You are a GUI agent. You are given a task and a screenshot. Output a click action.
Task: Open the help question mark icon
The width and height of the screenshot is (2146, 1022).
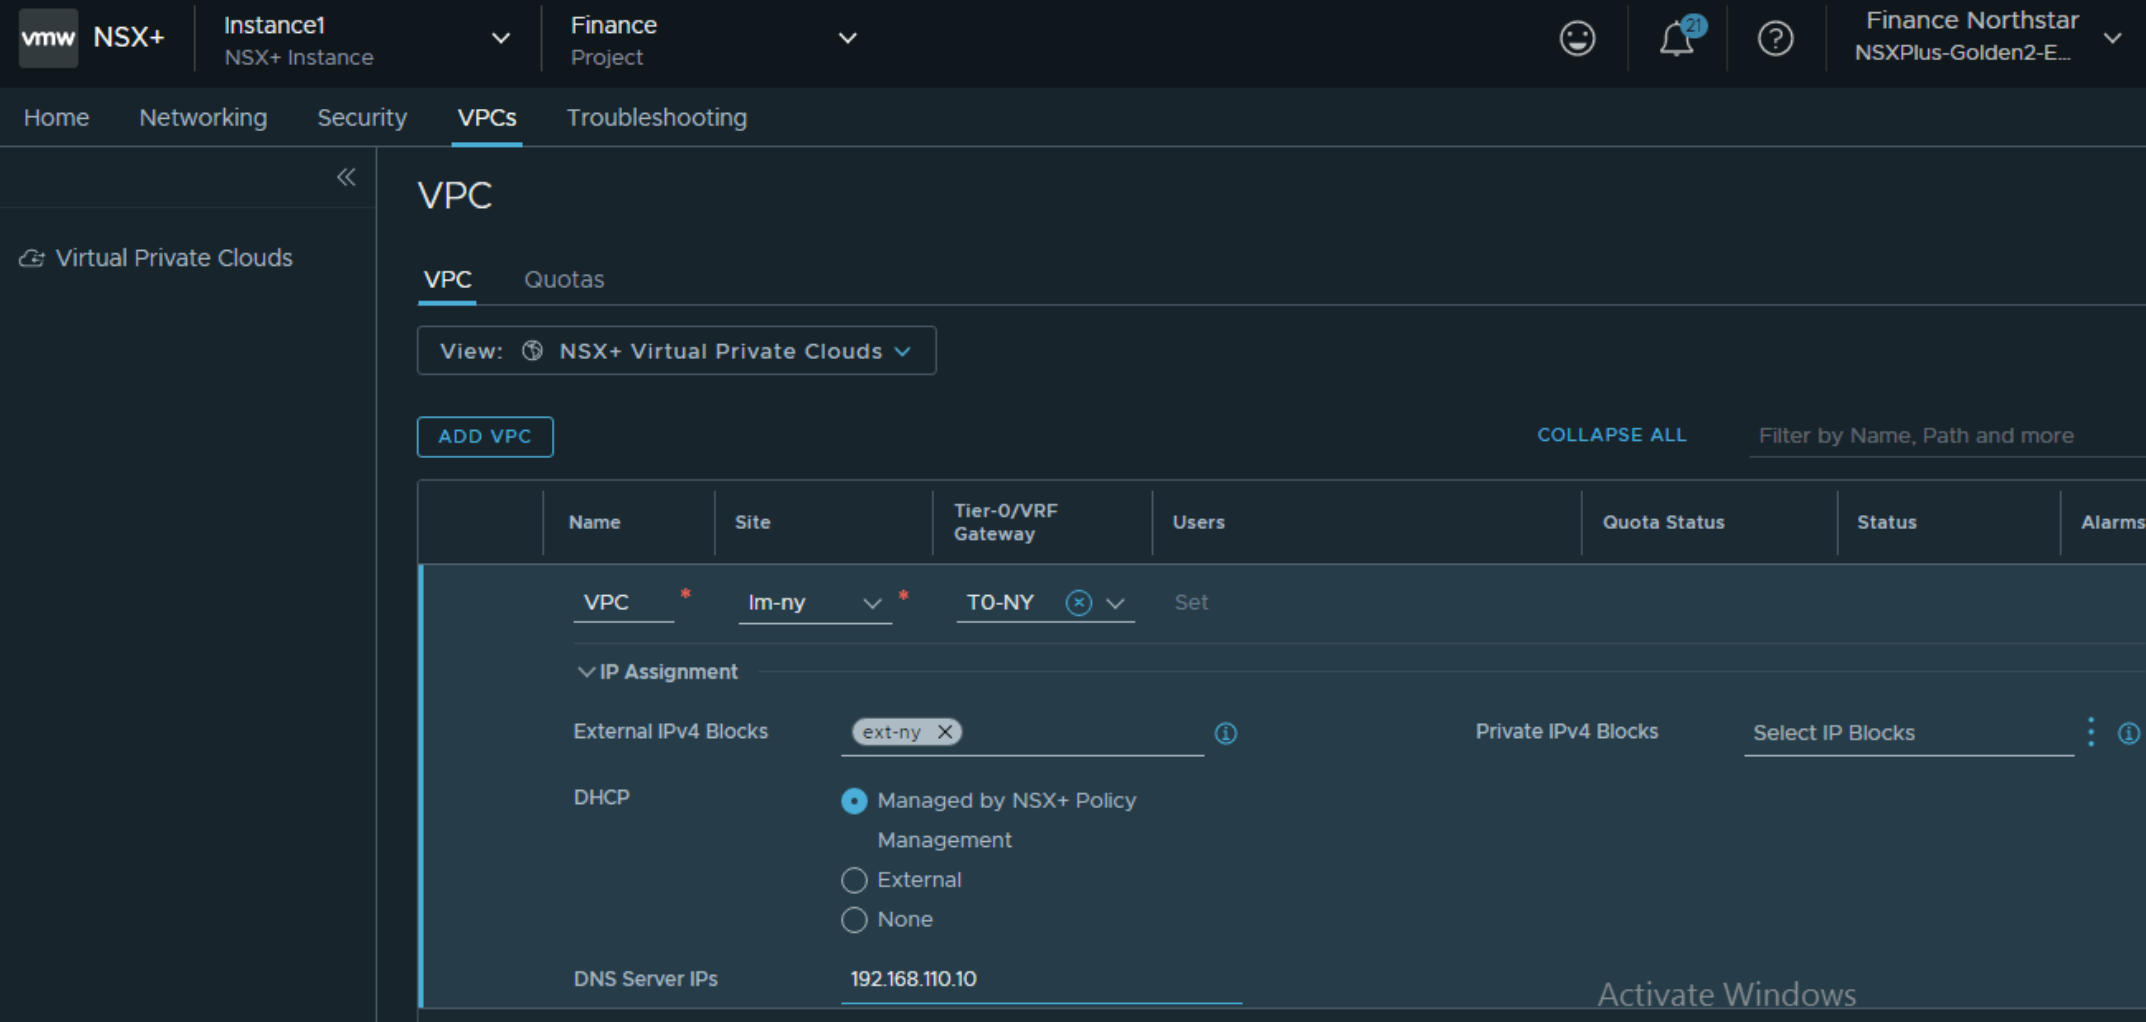click(1775, 38)
